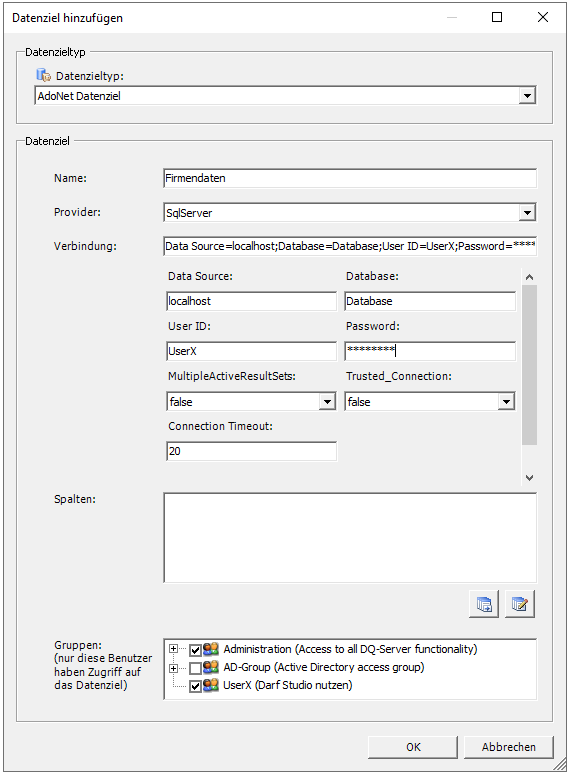The width and height of the screenshot is (570, 775).
Task: Click the Abbrechen button
Action: click(509, 747)
